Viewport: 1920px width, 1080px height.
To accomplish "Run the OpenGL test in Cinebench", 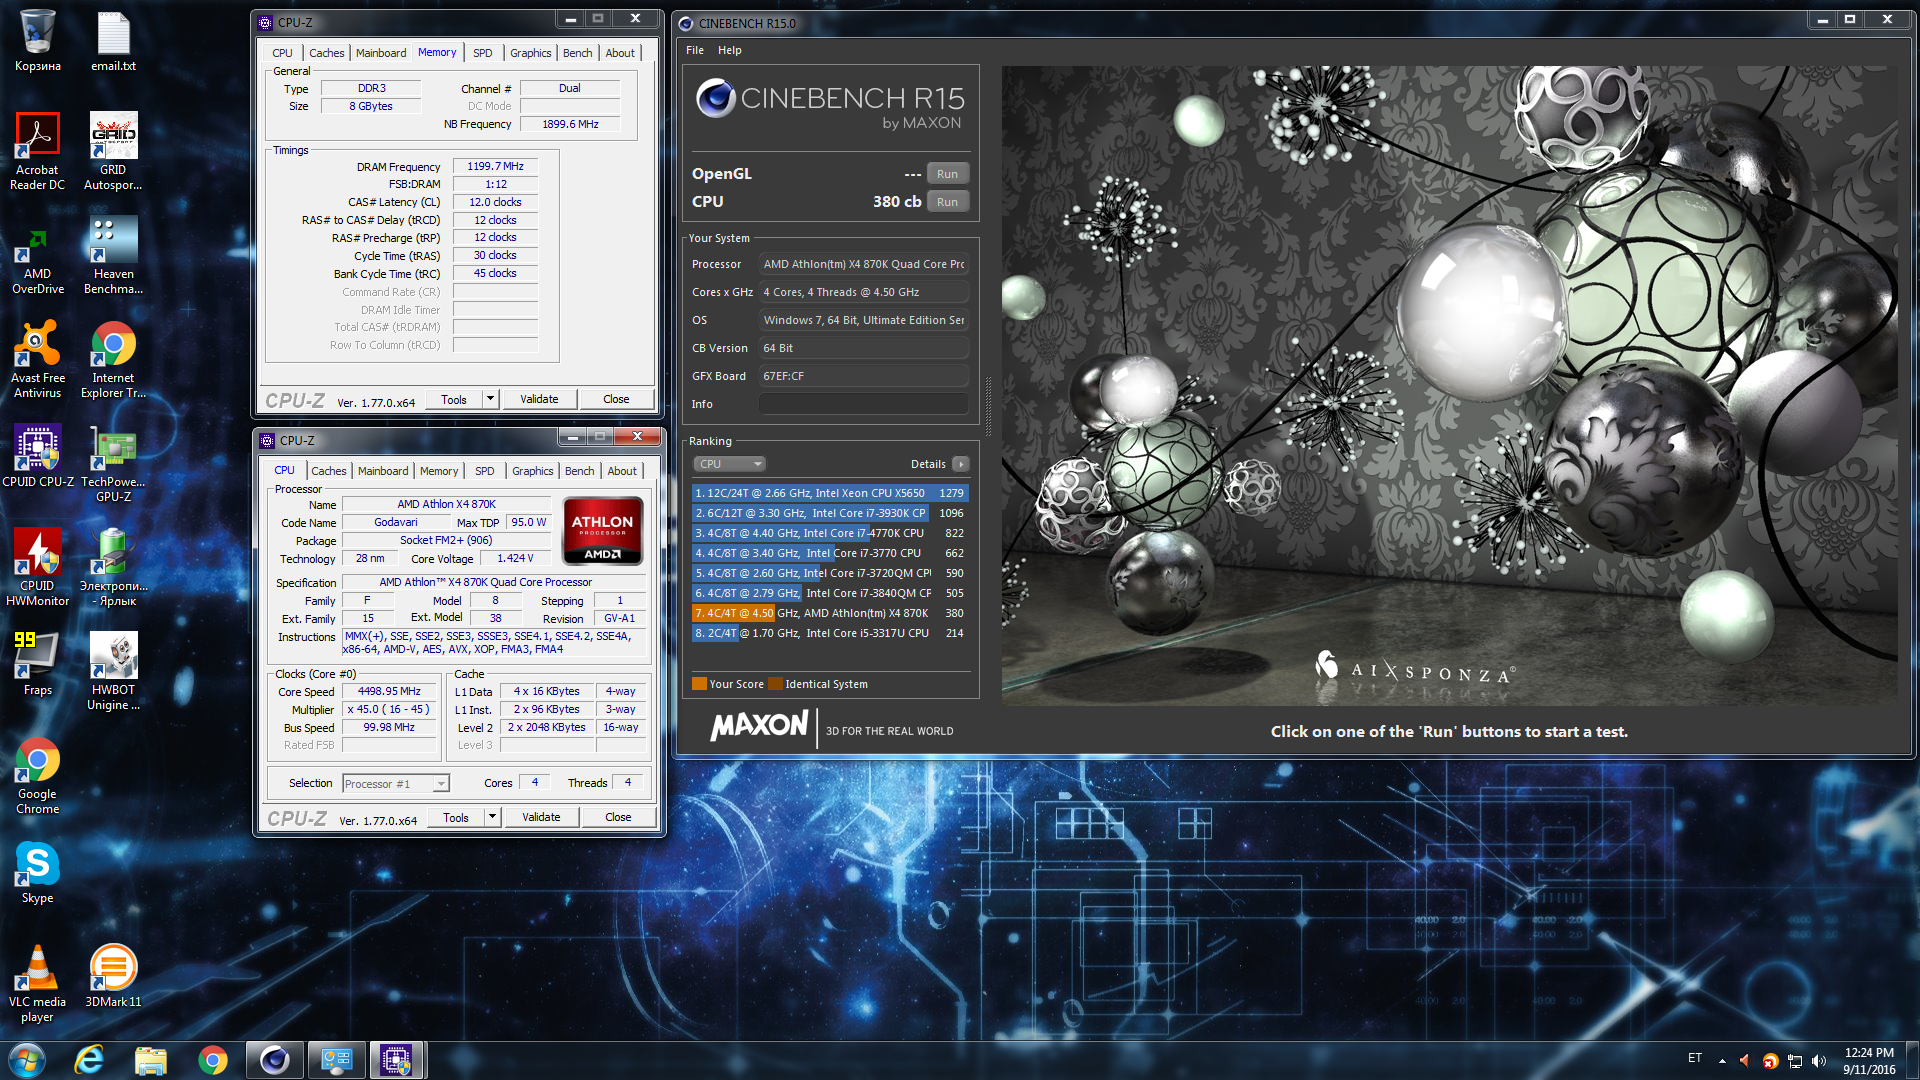I will click(947, 174).
